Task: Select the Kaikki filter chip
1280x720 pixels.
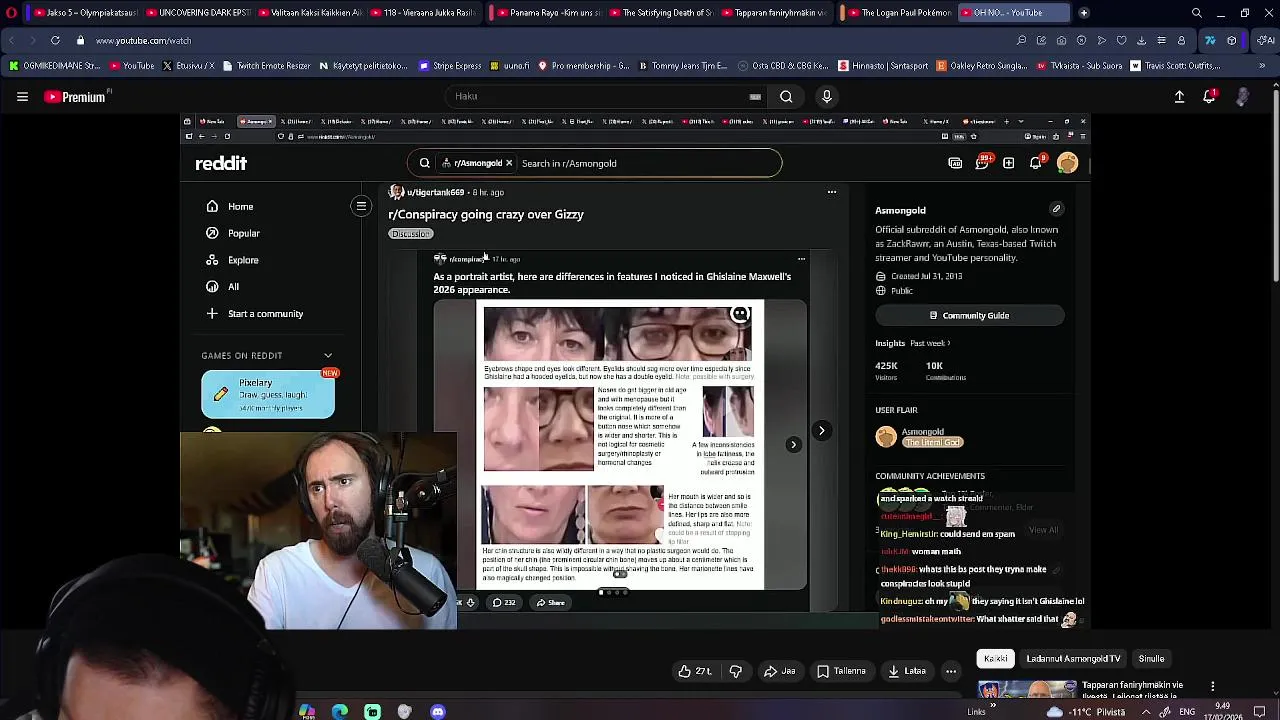Action: 996,659
